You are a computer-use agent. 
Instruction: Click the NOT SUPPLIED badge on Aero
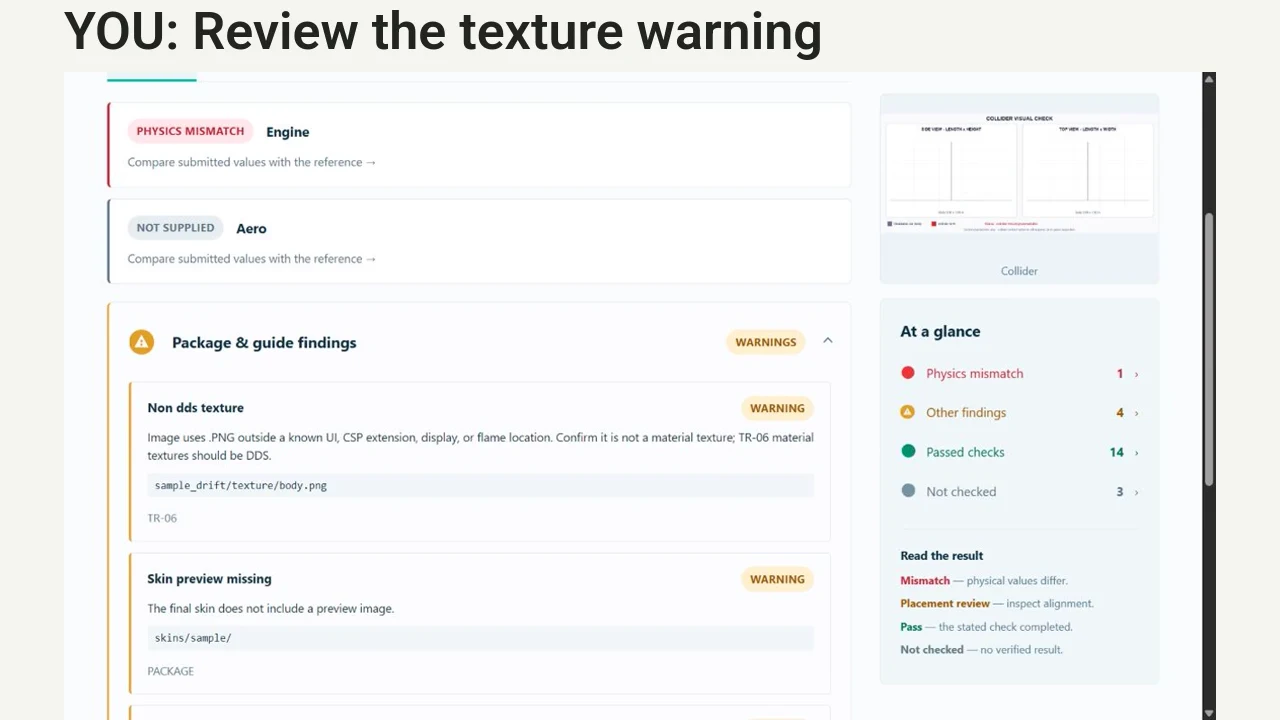[x=175, y=228]
